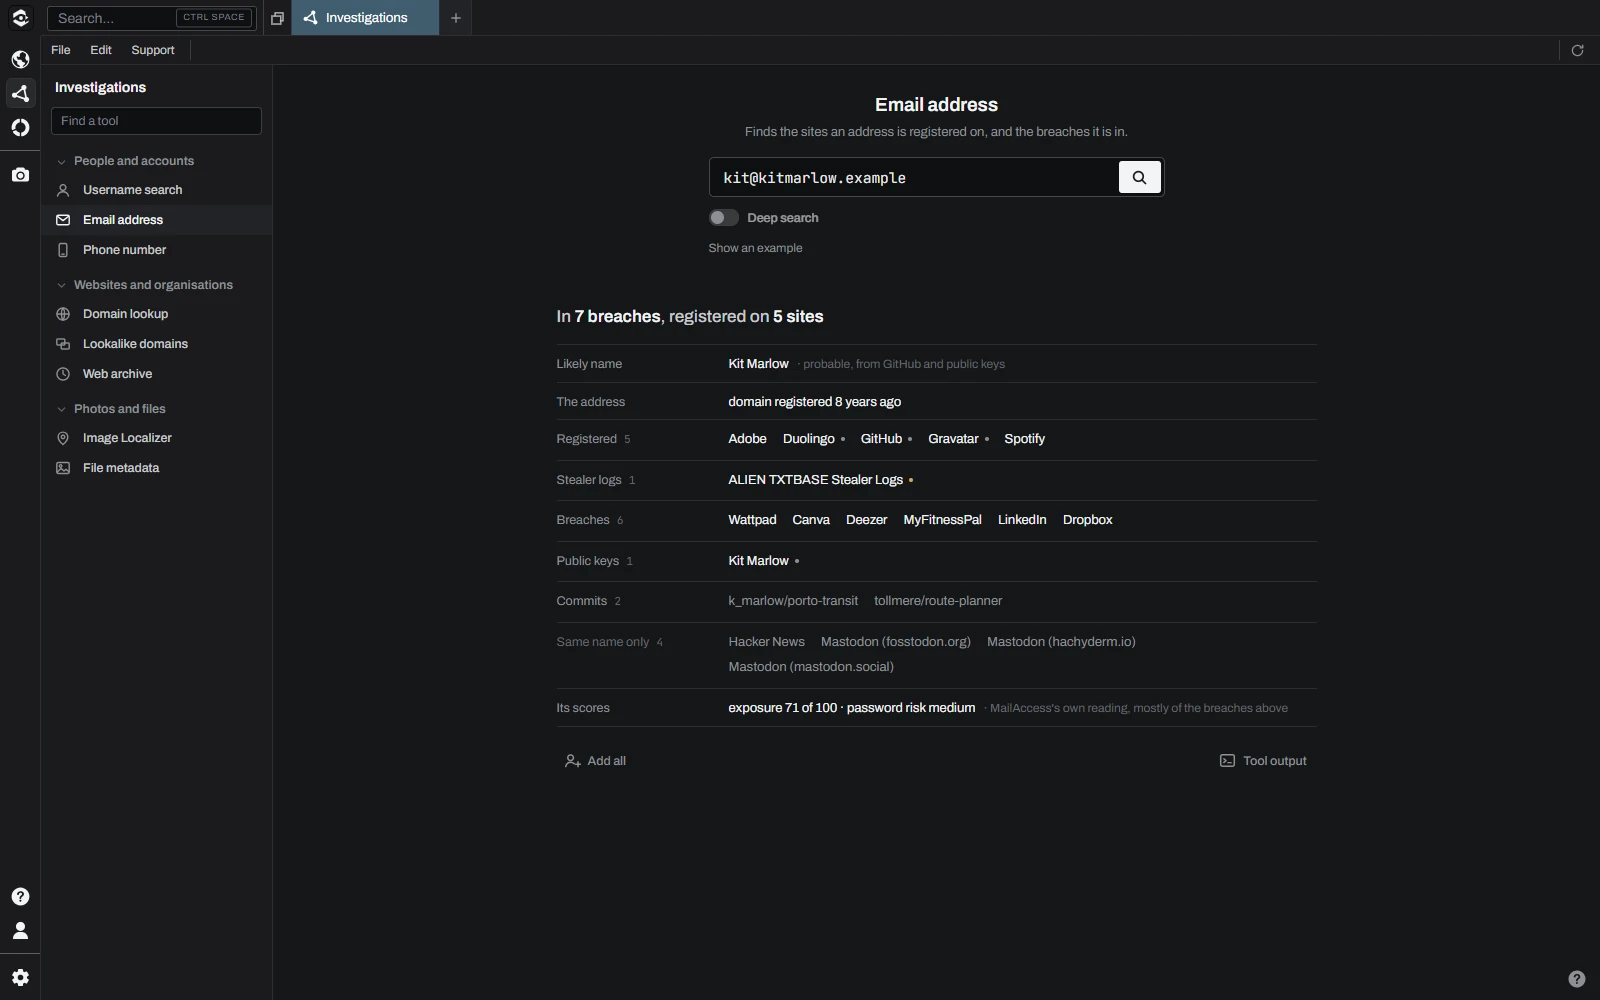Viewport: 1600px width, 1000px height.
Task: Click the windows overview icon beside the search box
Action: point(277,18)
